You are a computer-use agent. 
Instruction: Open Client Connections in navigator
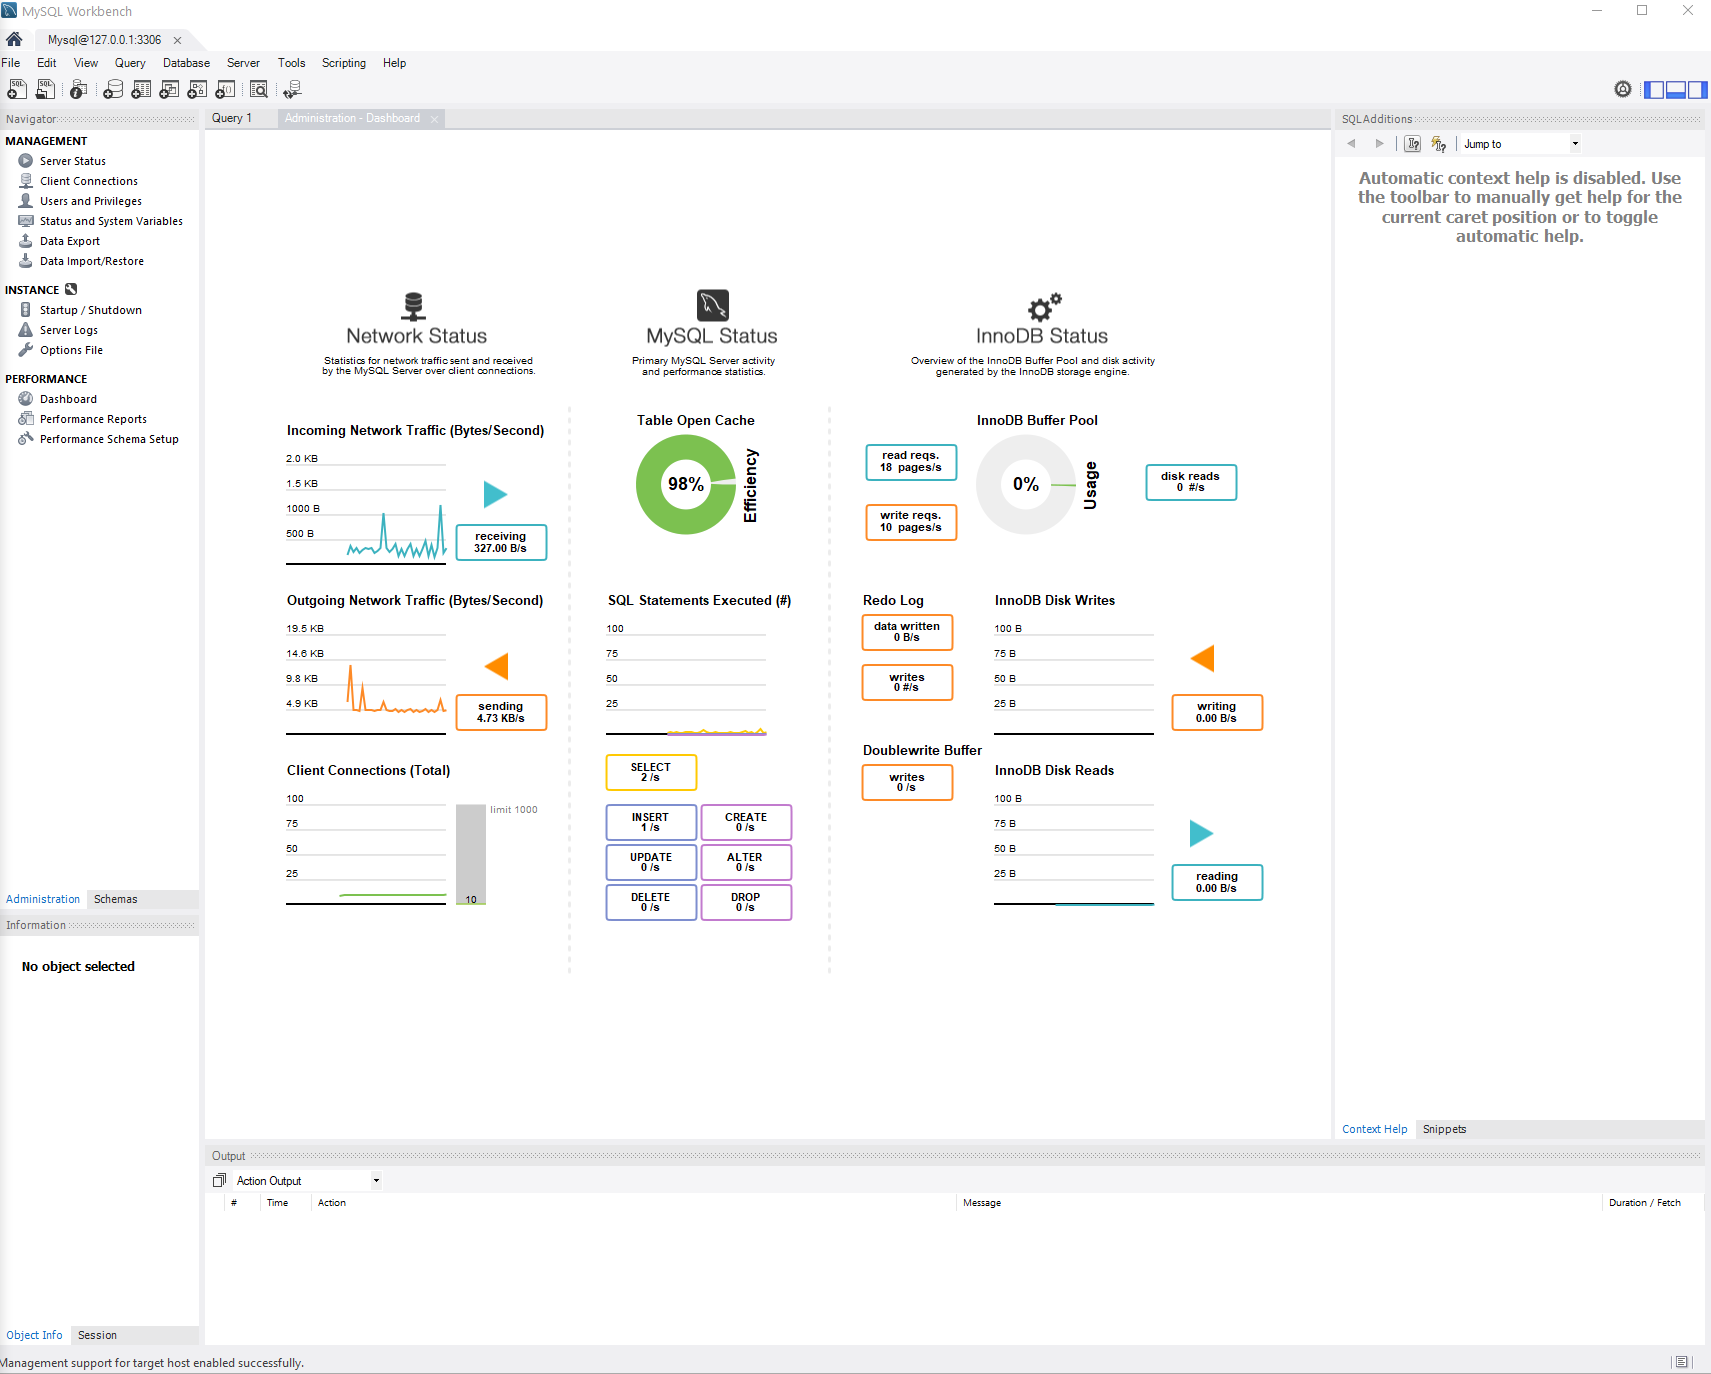click(89, 181)
